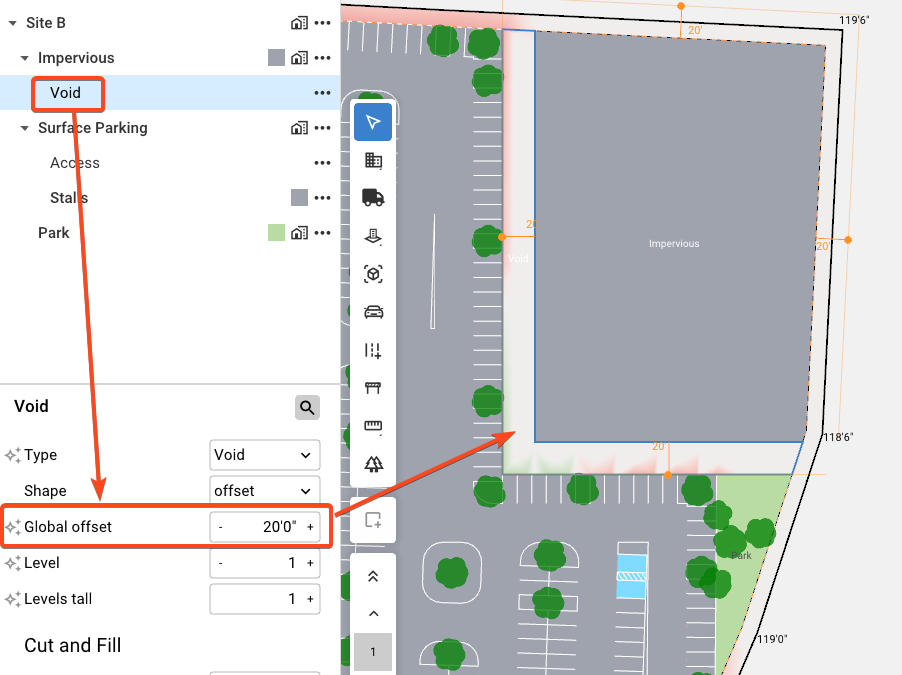Viewport: 902px width, 675px height.
Task: Select the arrow pointer tool
Action: point(373,122)
